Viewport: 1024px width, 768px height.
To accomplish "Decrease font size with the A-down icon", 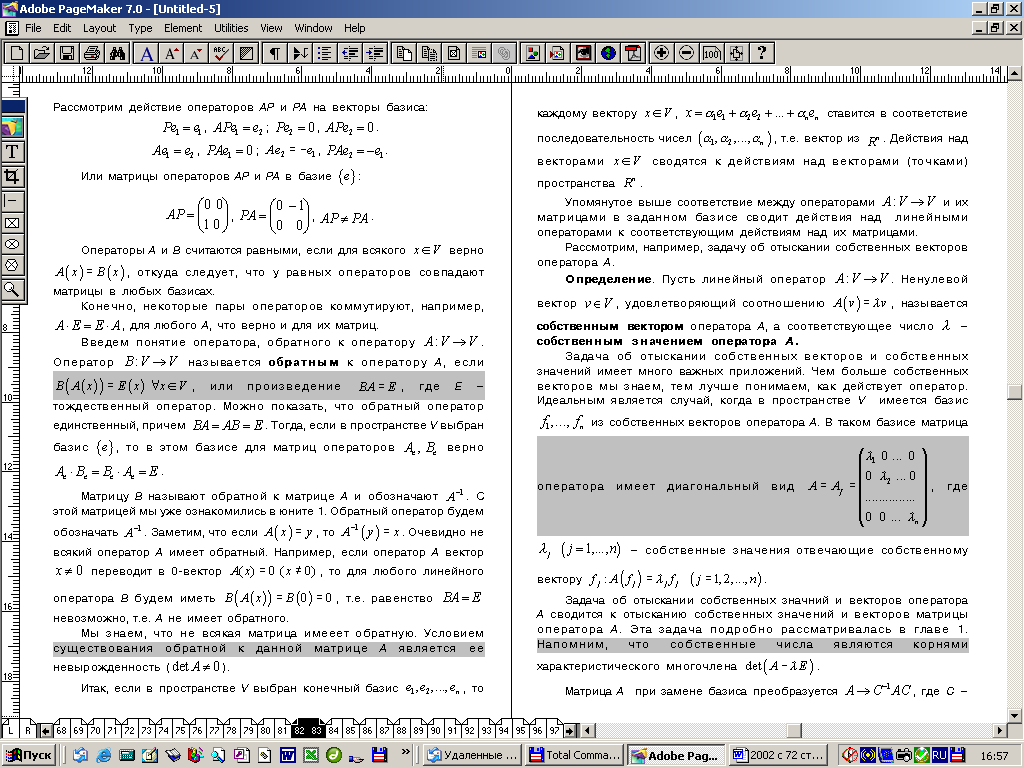I will (x=196, y=53).
